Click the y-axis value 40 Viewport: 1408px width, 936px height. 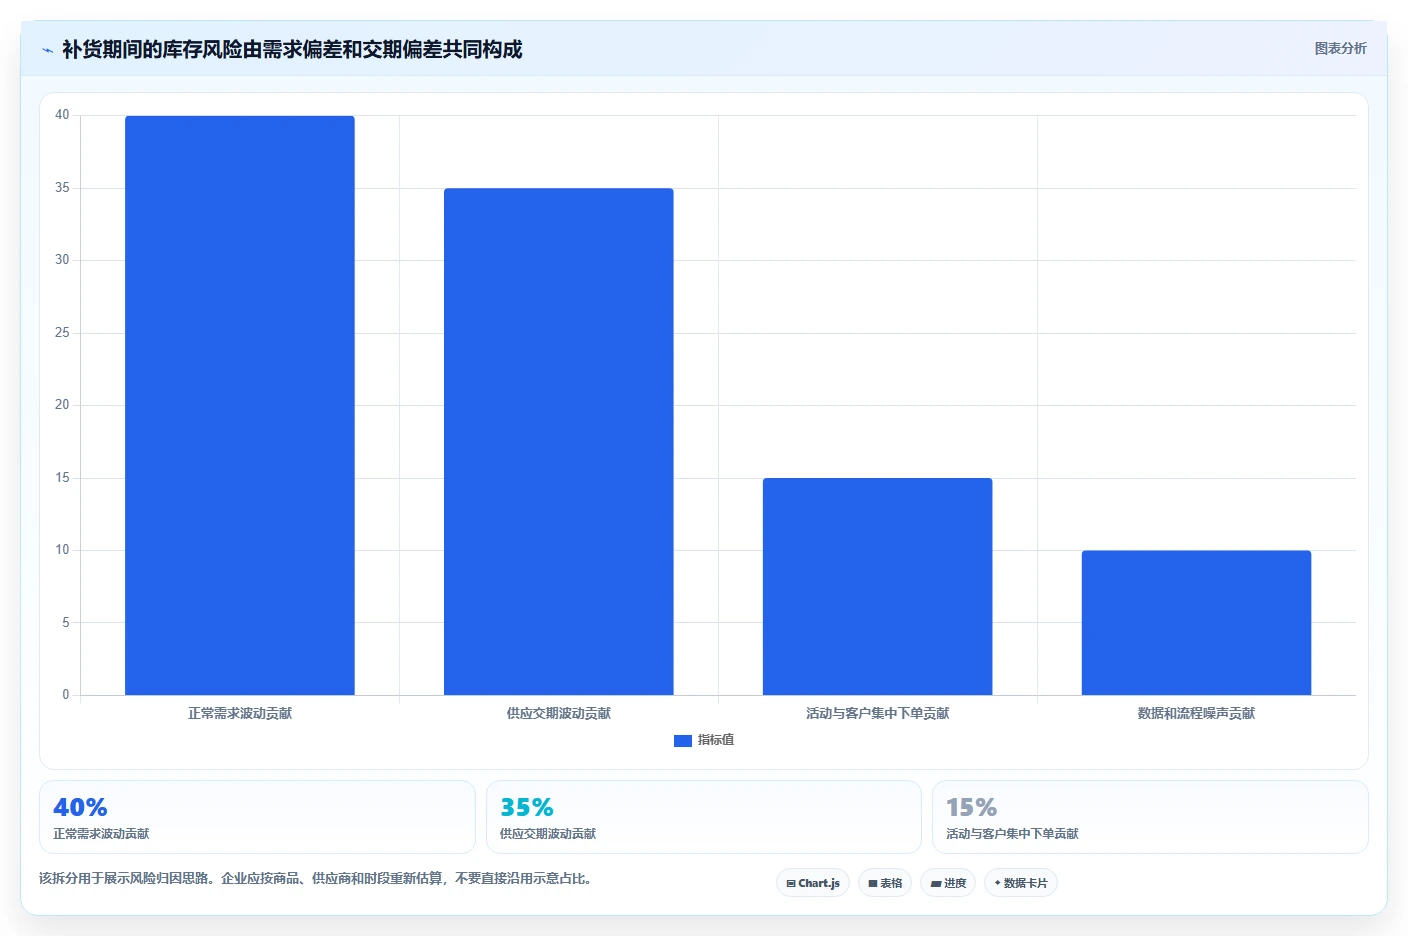click(x=62, y=115)
